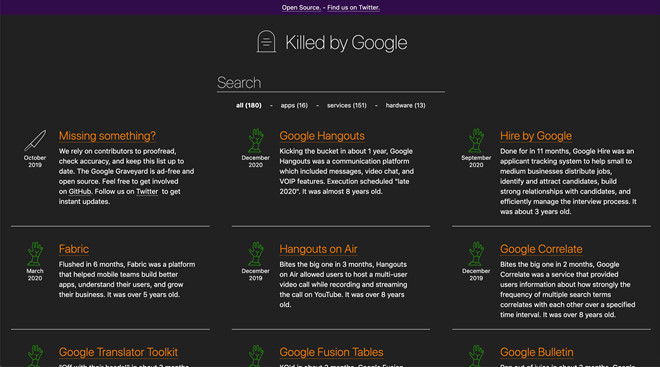Open the Google Bulletin heading link
660x367 pixels.
point(537,352)
